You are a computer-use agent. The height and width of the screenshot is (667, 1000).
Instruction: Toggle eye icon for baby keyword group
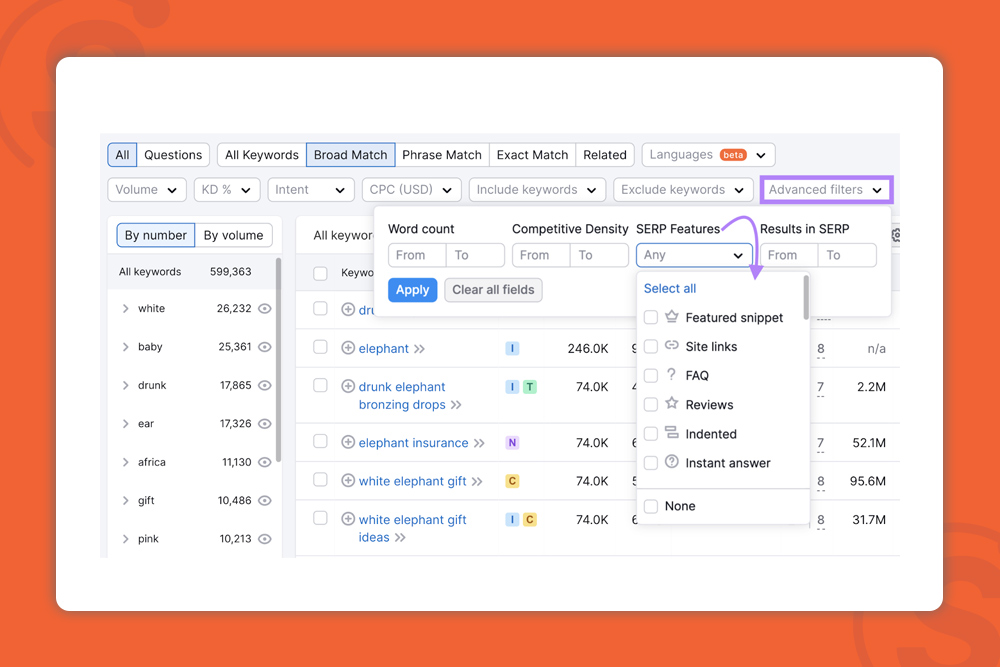point(265,347)
